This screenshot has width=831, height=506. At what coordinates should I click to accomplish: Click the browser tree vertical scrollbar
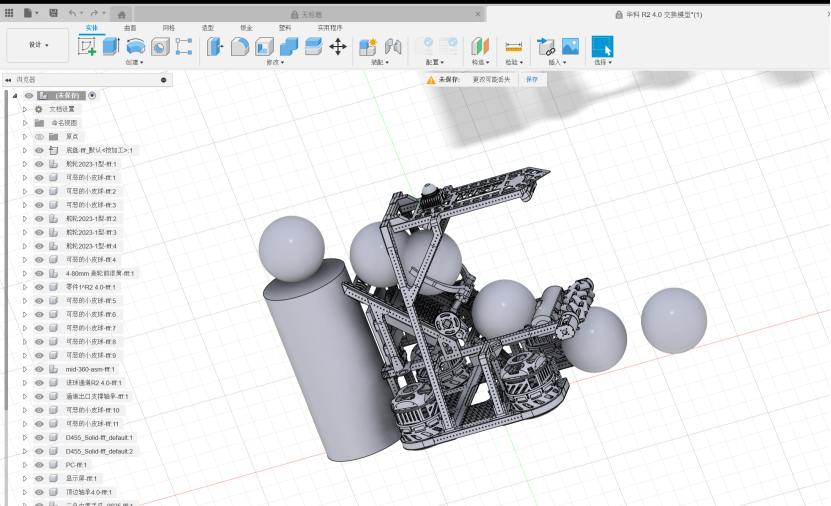[6, 249]
